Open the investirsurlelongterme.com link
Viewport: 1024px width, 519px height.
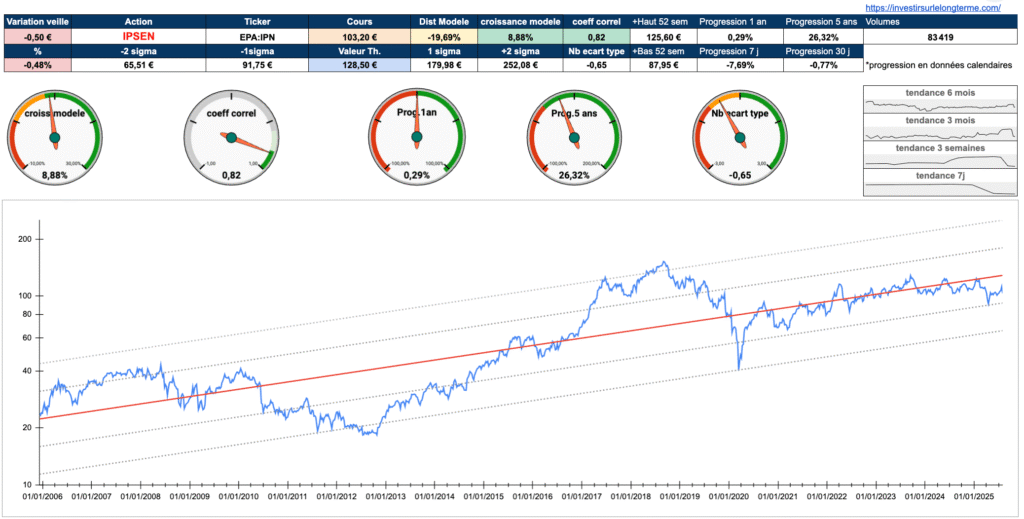(937, 7)
